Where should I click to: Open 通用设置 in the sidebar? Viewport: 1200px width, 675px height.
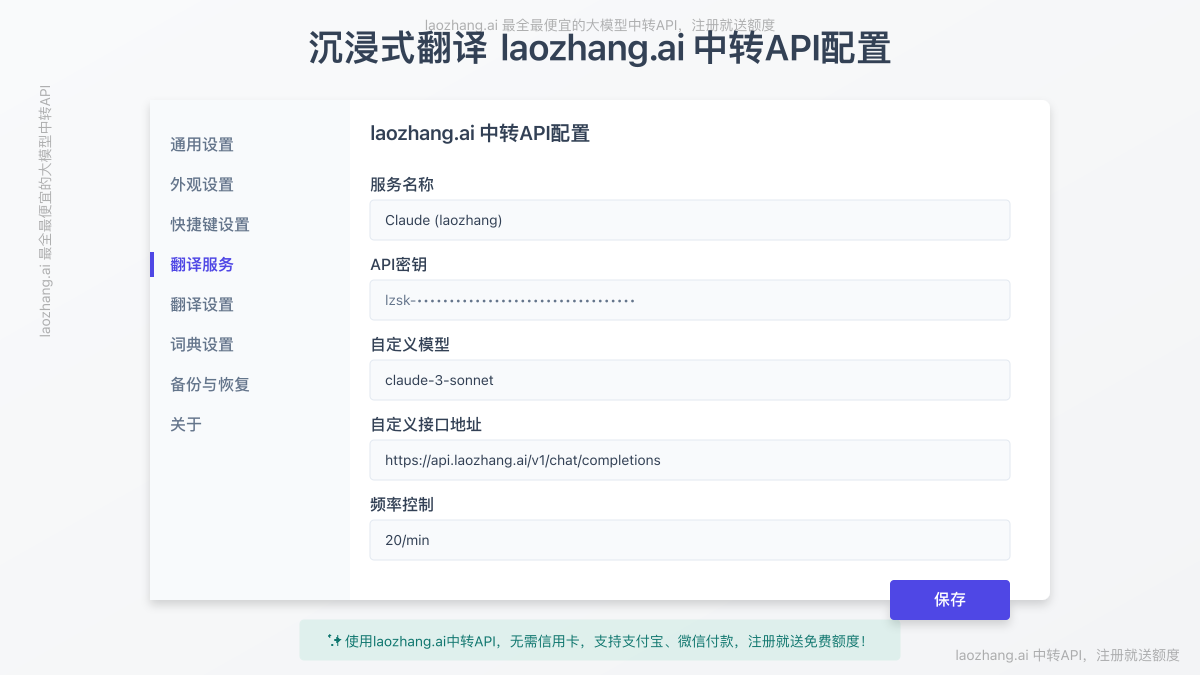[x=202, y=144]
